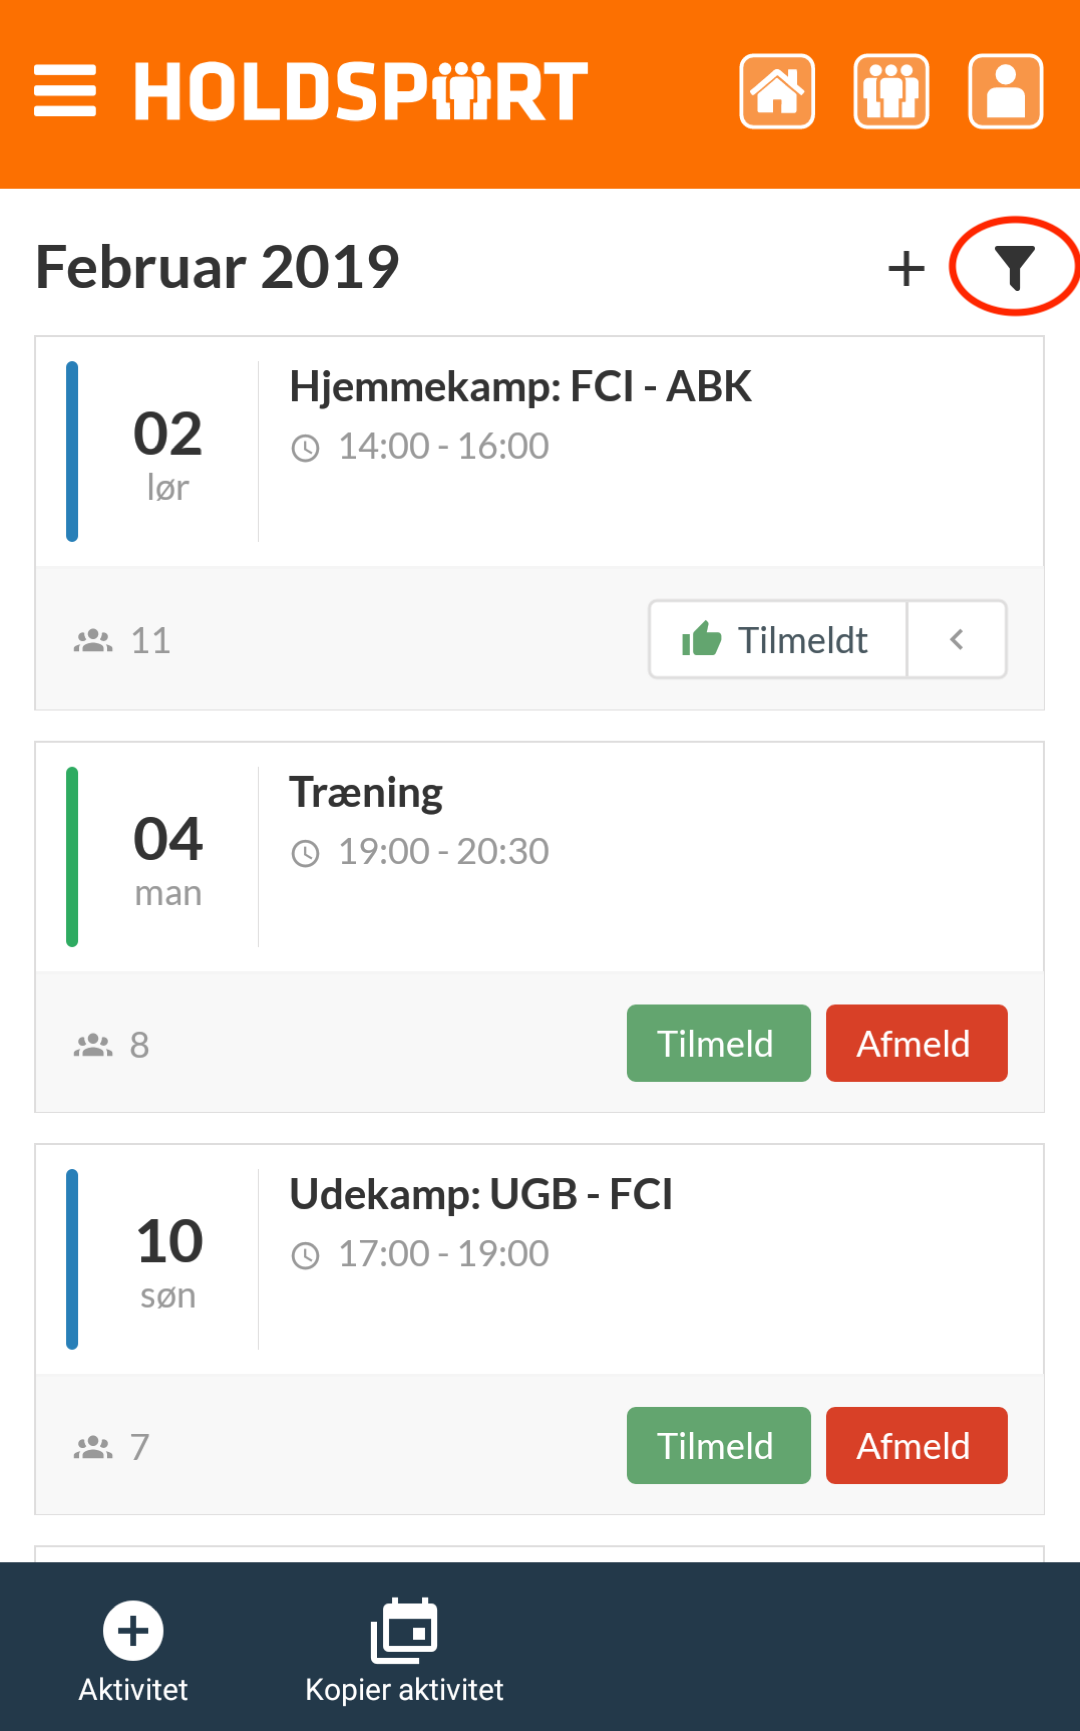This screenshot has height=1731, width=1080.
Task: Open the Træning activity details
Action: [366, 793]
